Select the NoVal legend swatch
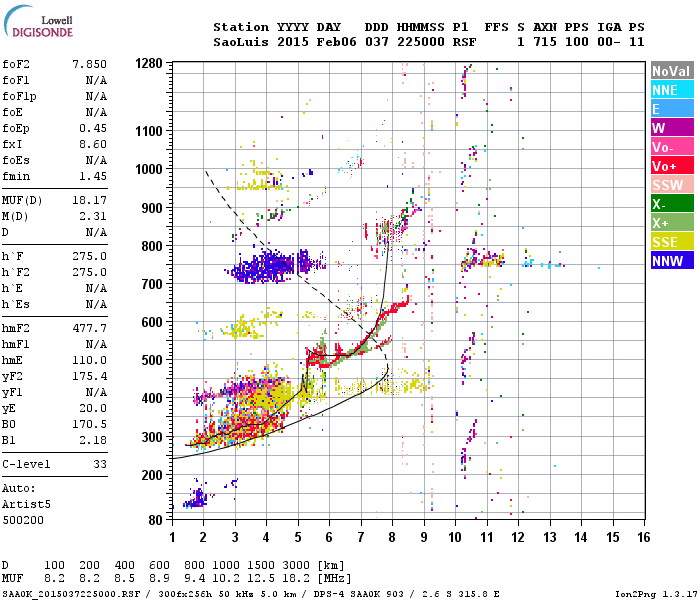This screenshot has height=600, width=700. 672,71
